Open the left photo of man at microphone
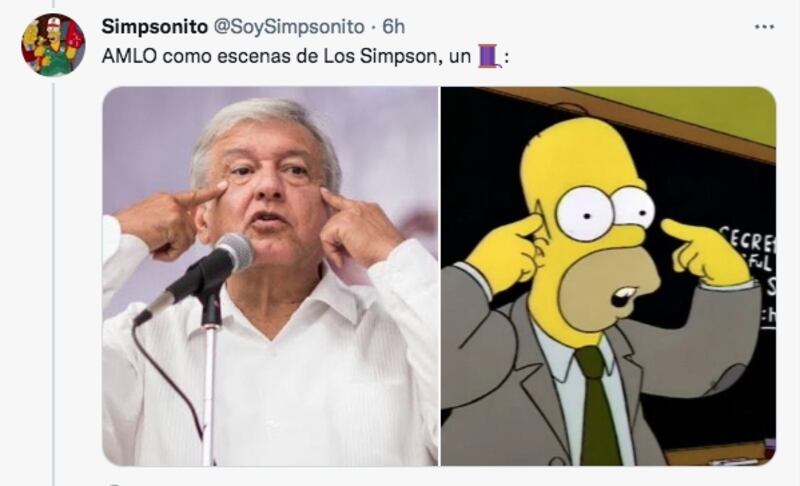The height and width of the screenshot is (486, 800). [x=270, y=276]
